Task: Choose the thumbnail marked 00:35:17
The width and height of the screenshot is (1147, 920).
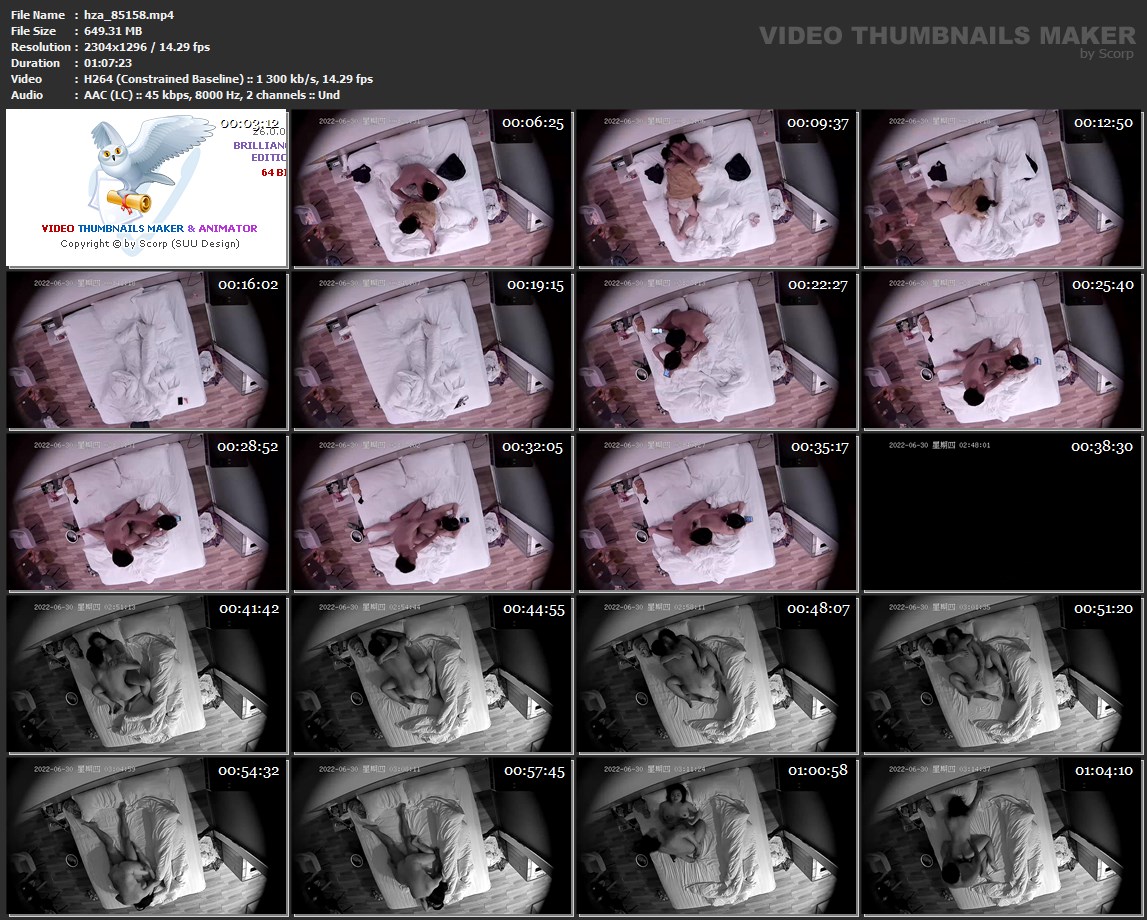Action: [x=717, y=512]
